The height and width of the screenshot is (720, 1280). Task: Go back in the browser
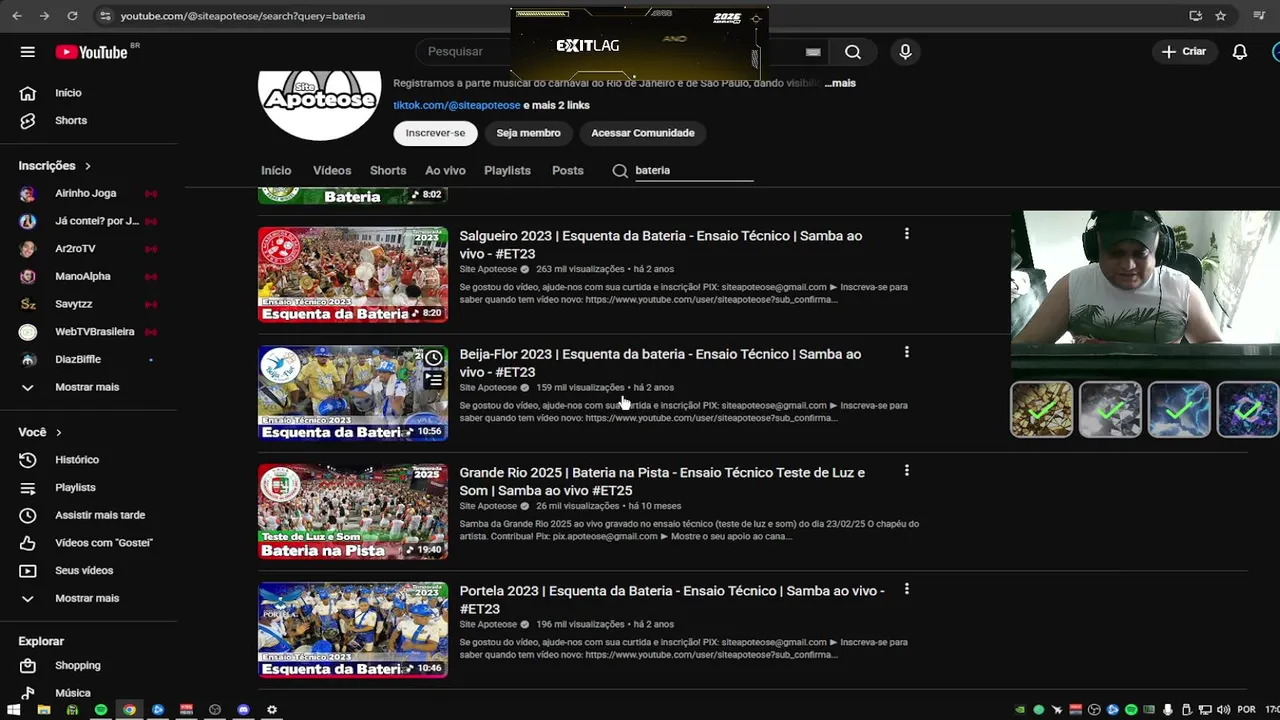pyautogui.click(x=16, y=16)
